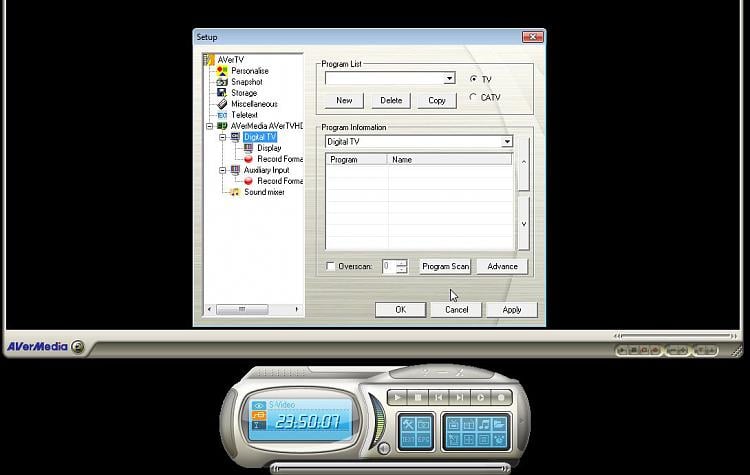Open the Teletext settings entry
The width and height of the screenshot is (750, 475).
(x=244, y=115)
